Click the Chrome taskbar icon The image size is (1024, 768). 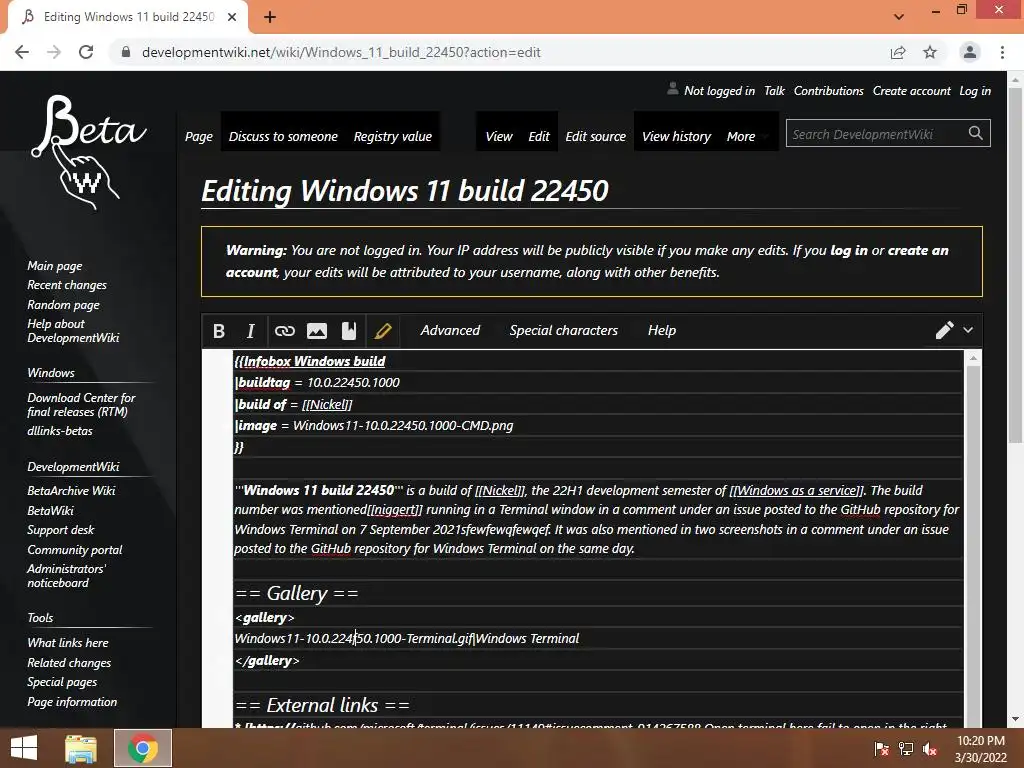point(143,748)
